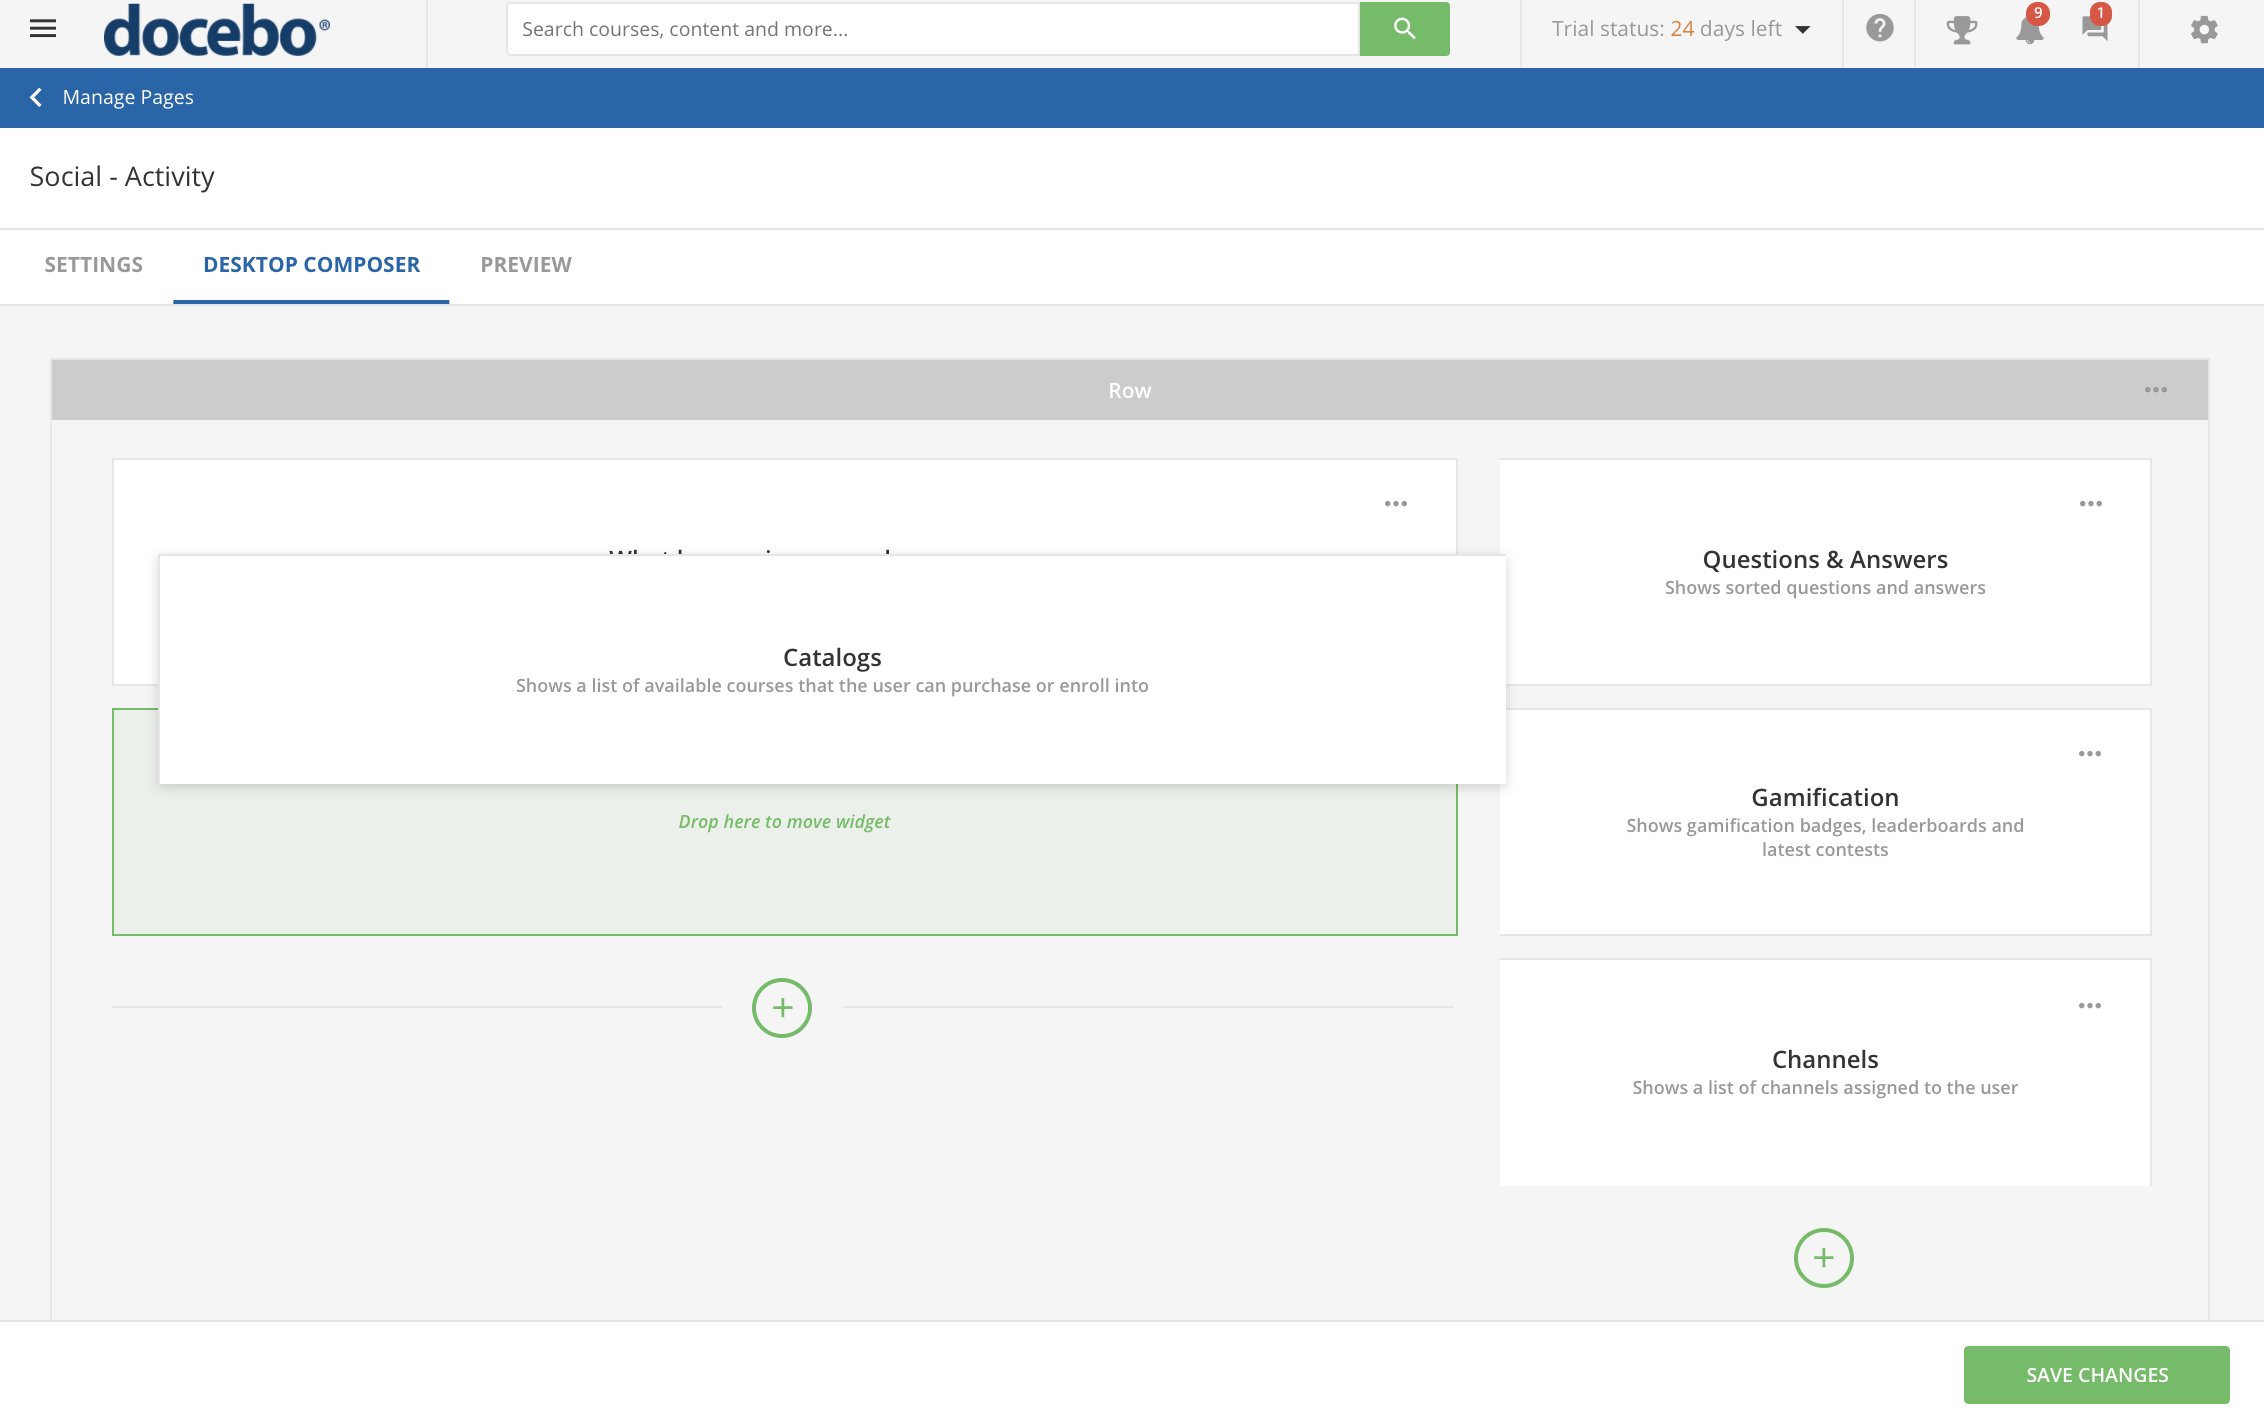Open the messages chat icon
The width and height of the screenshot is (2264, 1418).
coord(2094,29)
